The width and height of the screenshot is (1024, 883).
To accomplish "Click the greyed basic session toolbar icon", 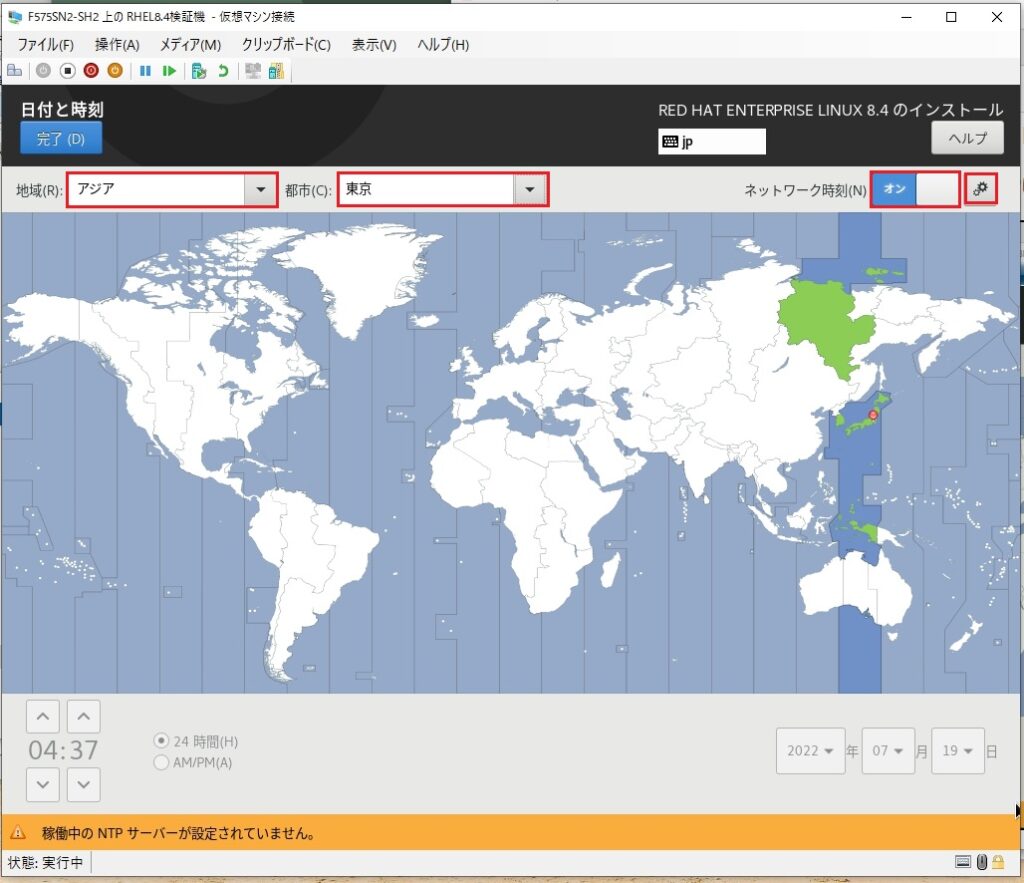I will [252, 71].
